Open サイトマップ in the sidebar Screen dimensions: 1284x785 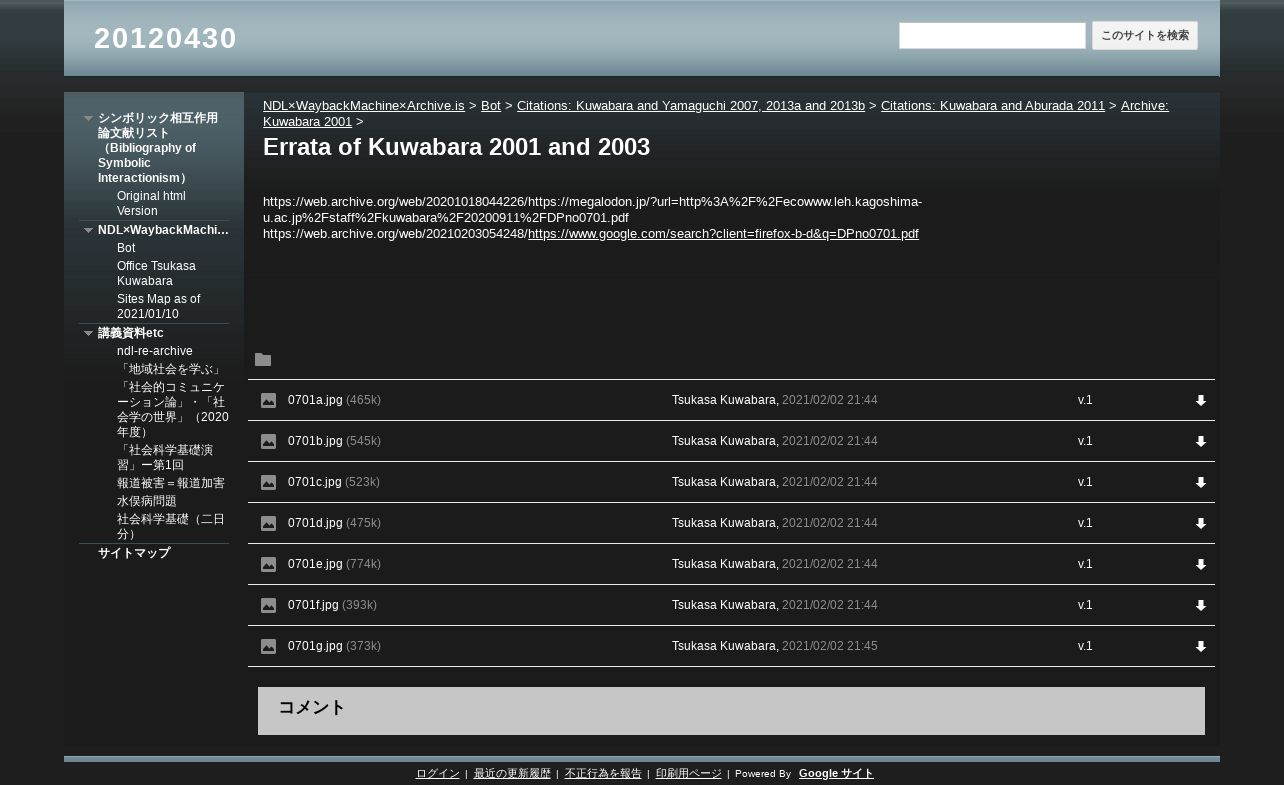(134, 553)
